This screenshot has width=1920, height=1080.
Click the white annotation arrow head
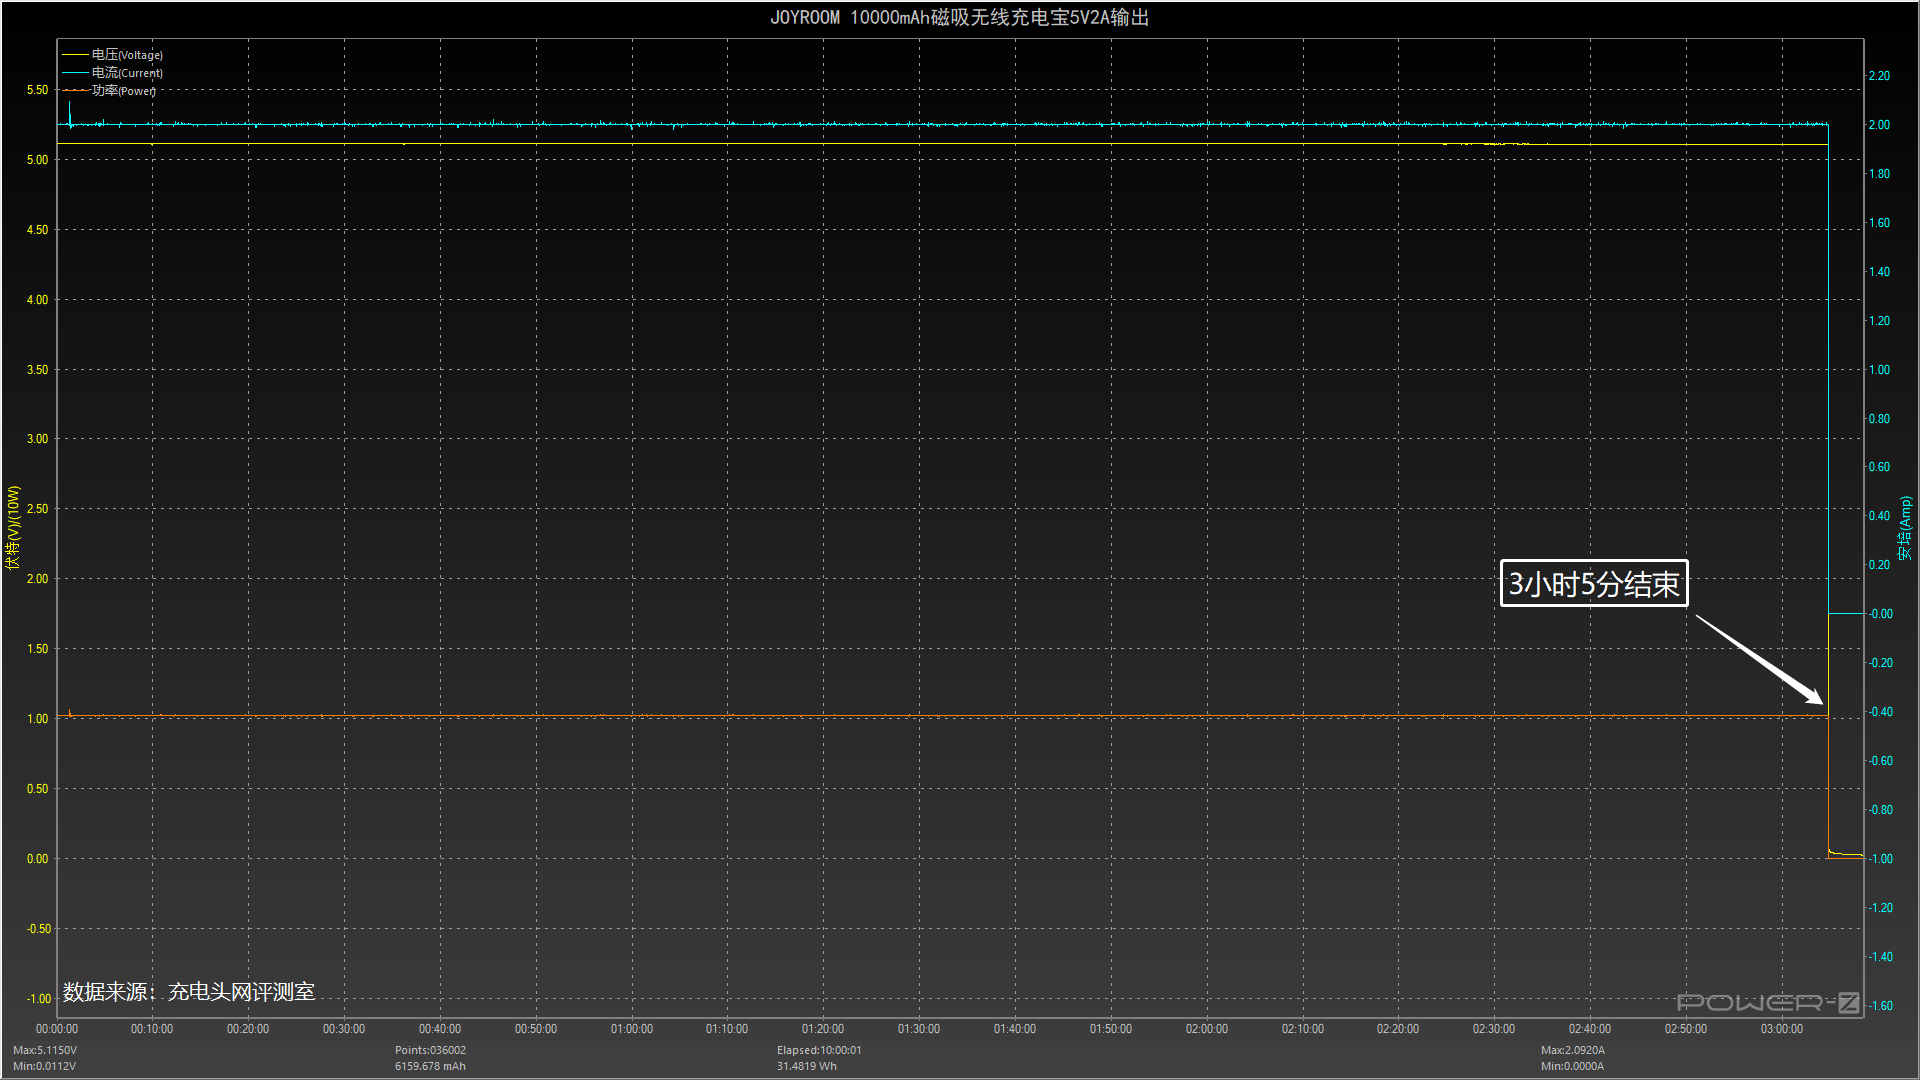pos(1813,696)
